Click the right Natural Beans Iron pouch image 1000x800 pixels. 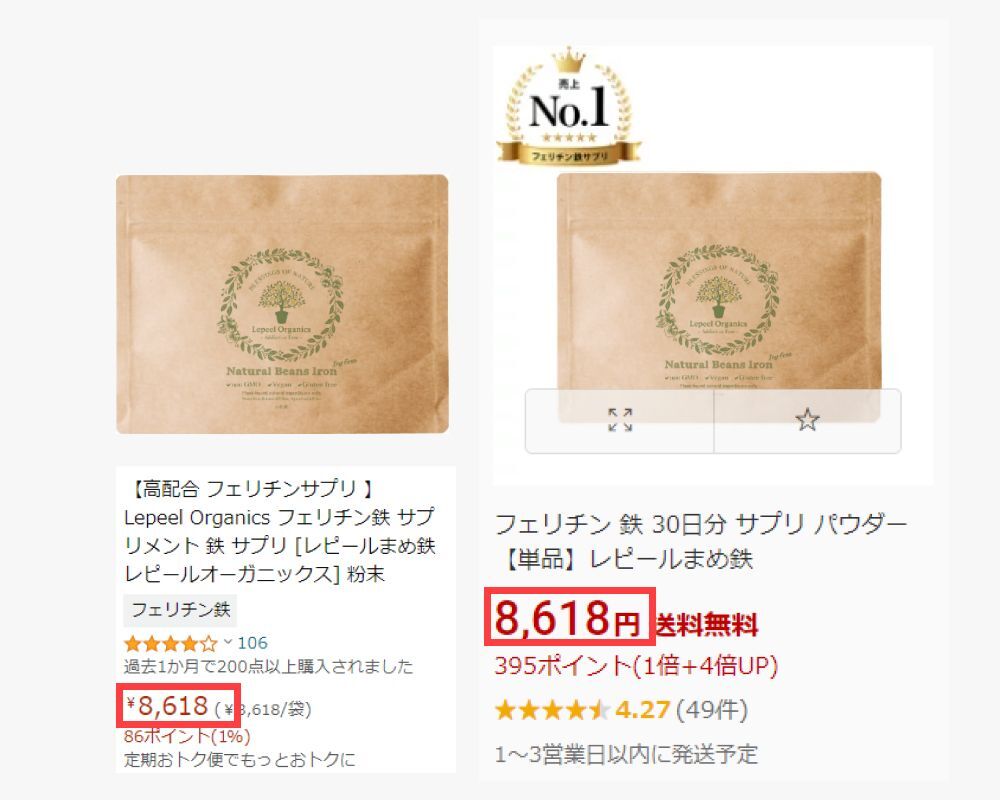coord(719,281)
